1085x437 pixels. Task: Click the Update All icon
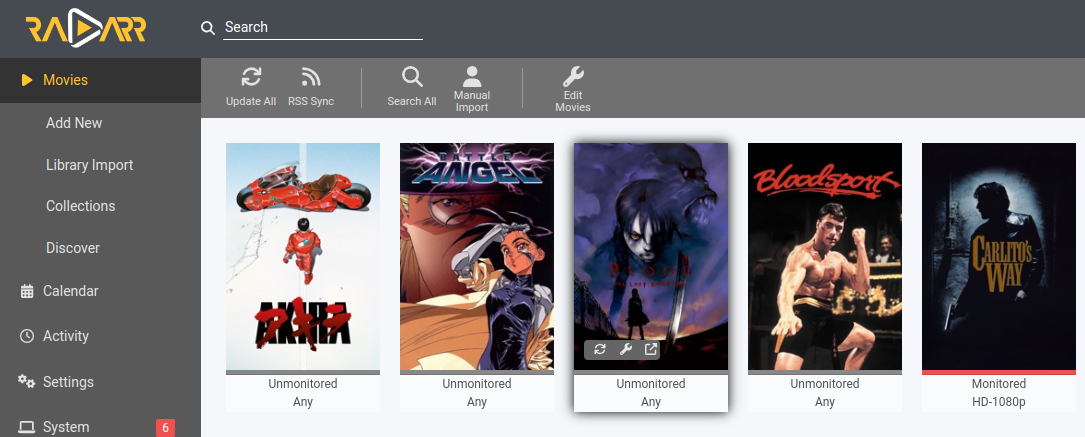click(251, 78)
